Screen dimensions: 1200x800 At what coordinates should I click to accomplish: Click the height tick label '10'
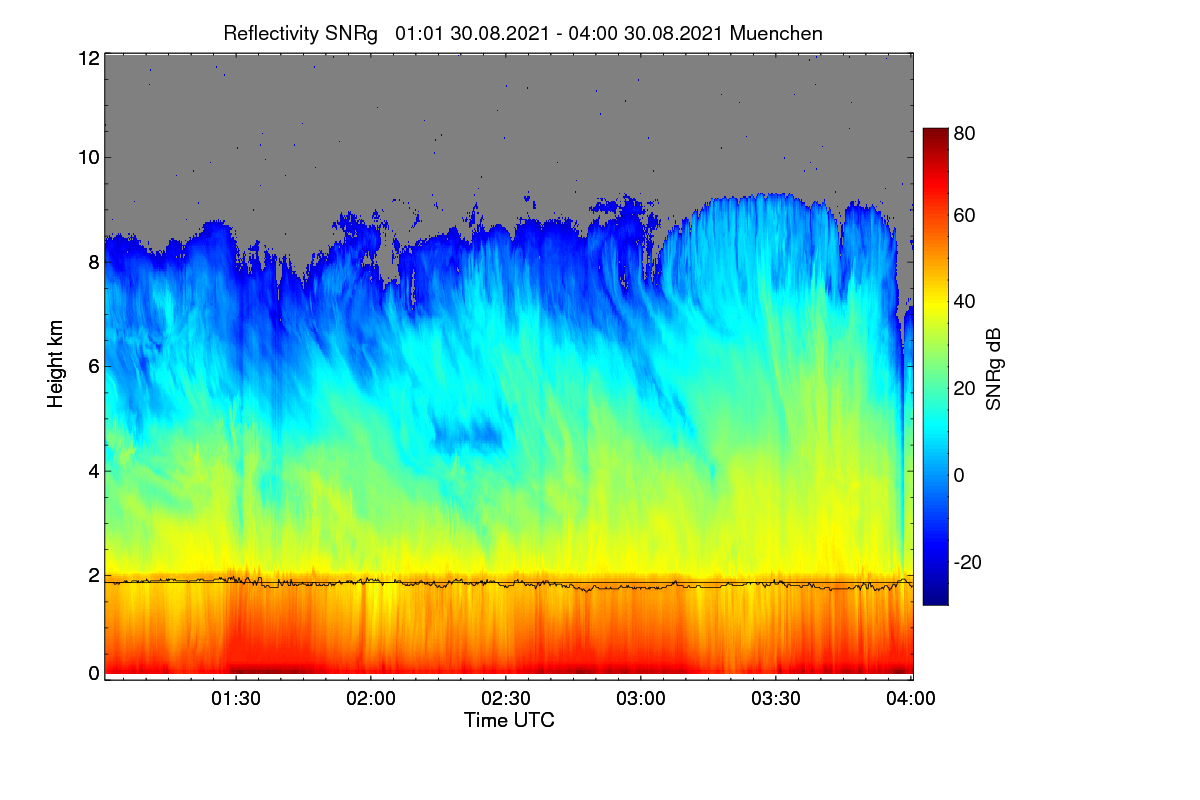point(88,157)
